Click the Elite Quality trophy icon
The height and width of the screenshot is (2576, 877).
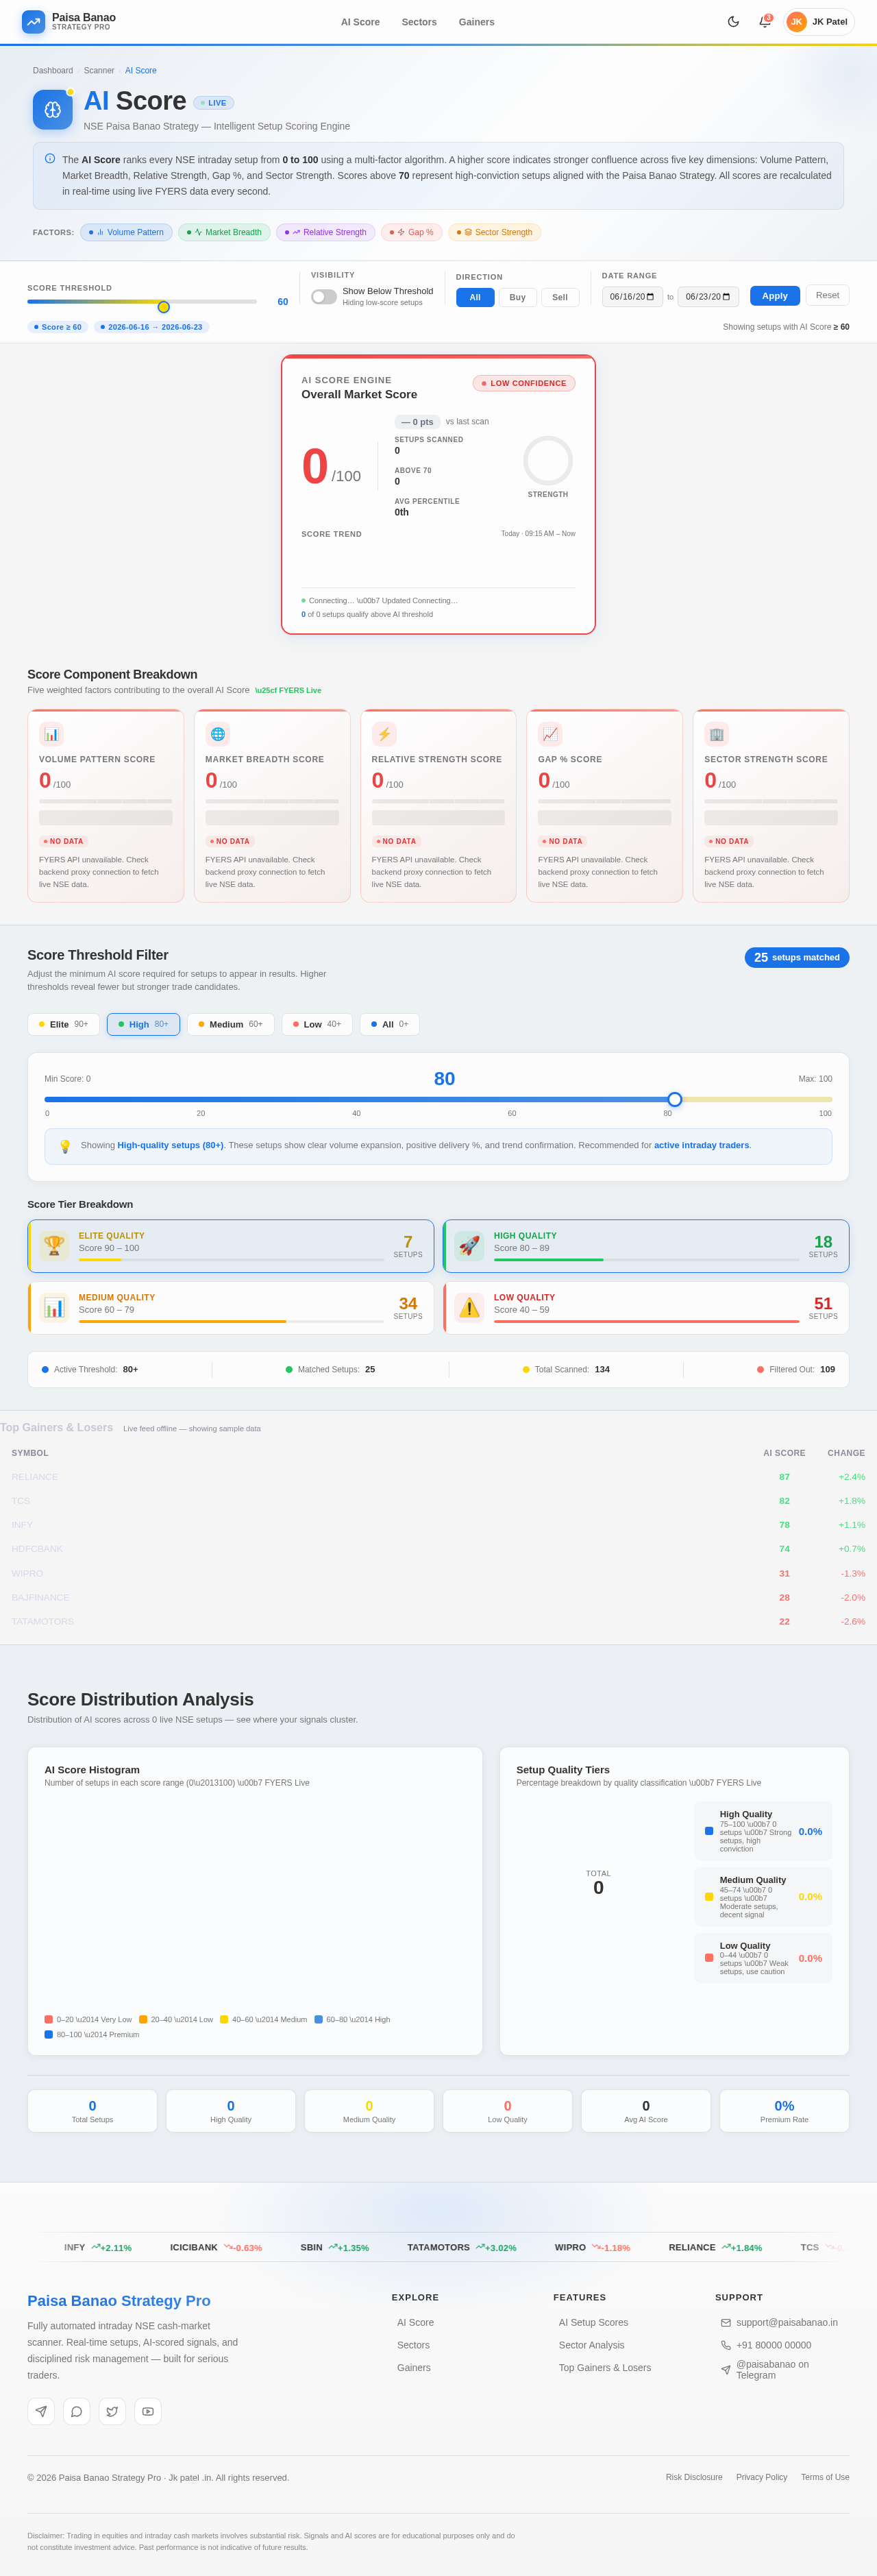[x=54, y=1245]
